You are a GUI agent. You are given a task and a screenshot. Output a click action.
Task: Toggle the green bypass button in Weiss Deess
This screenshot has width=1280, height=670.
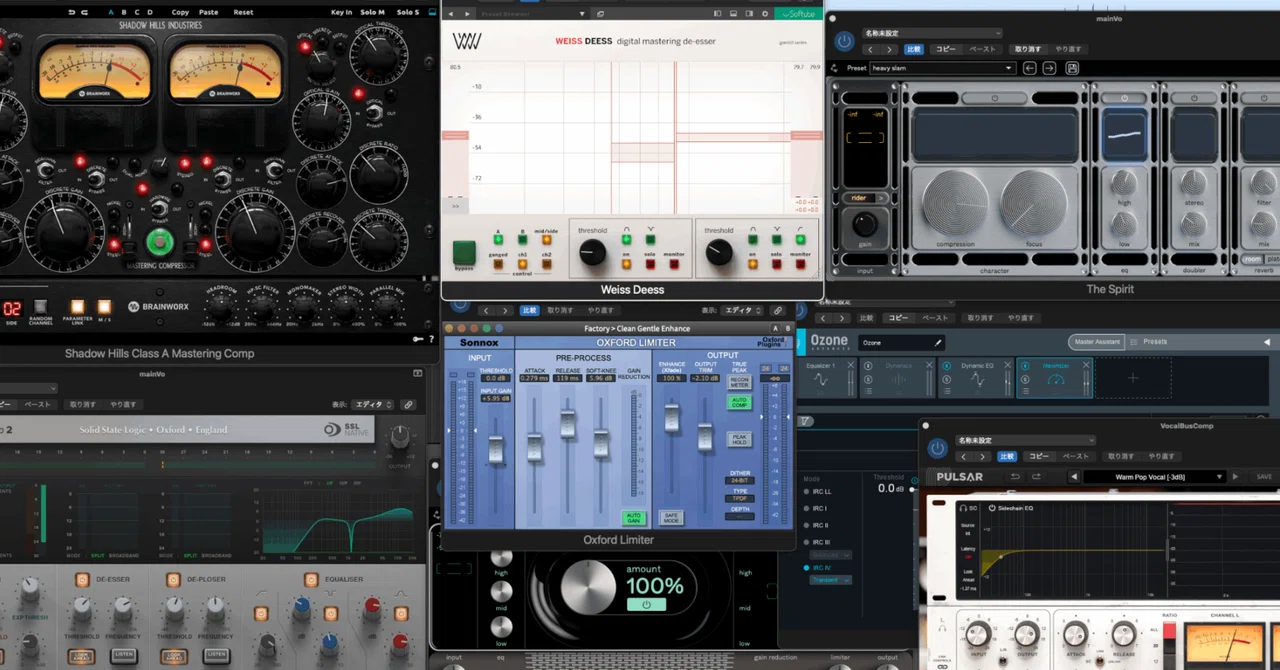click(464, 253)
